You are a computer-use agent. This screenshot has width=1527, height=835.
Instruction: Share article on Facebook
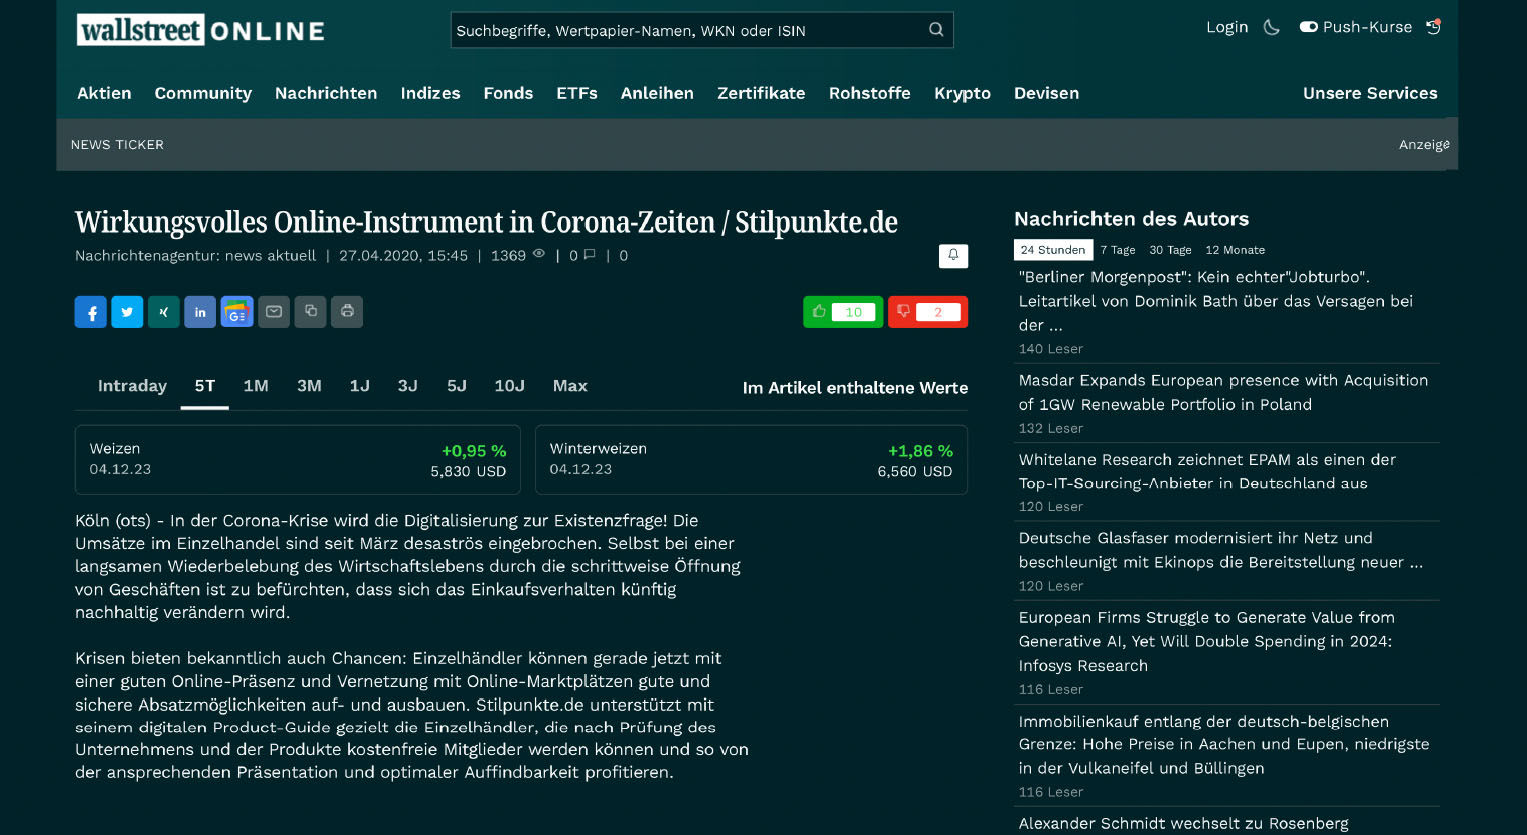click(91, 312)
